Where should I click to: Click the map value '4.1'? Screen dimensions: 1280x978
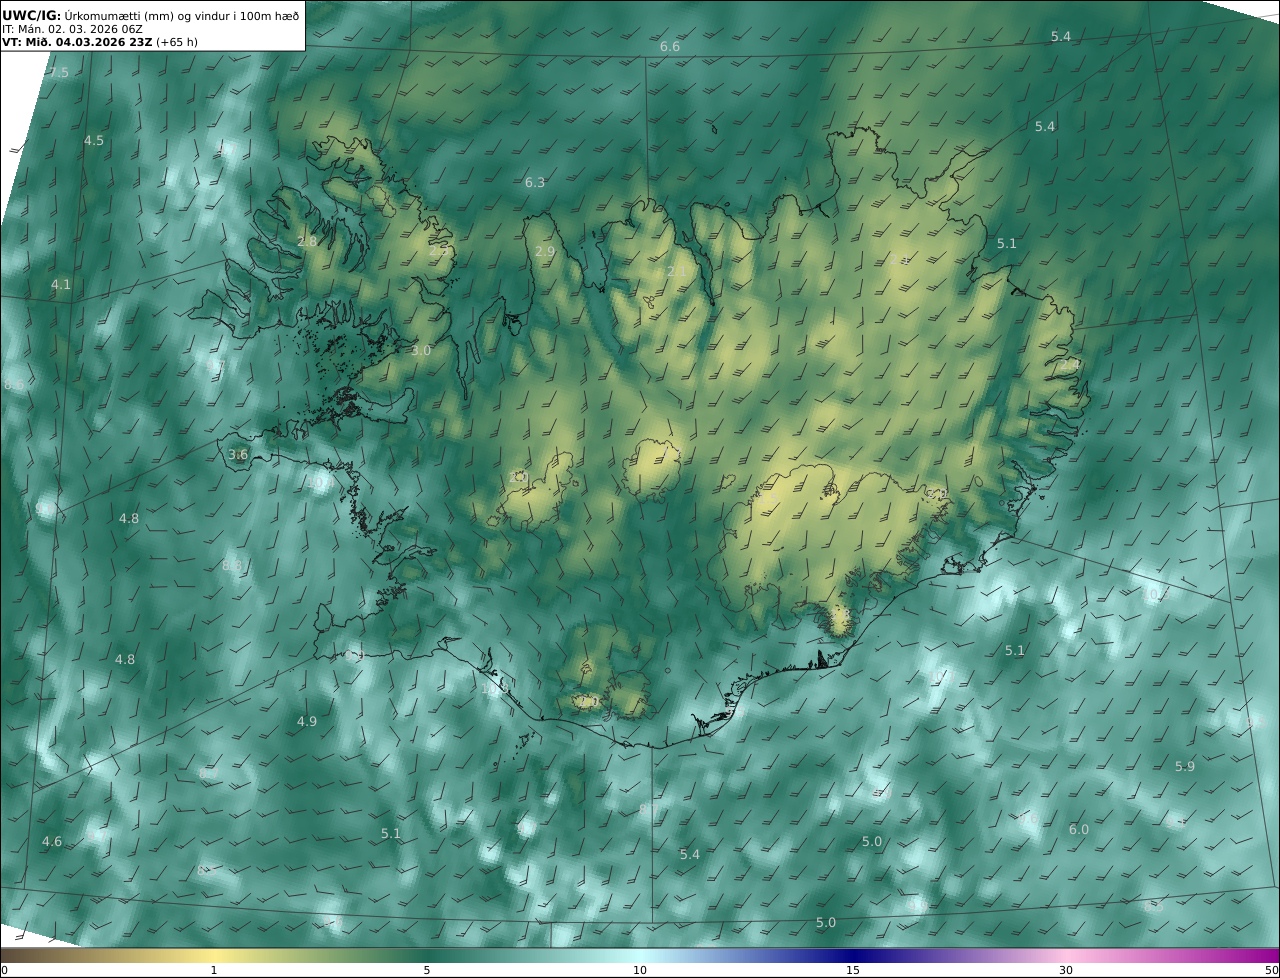[61, 285]
